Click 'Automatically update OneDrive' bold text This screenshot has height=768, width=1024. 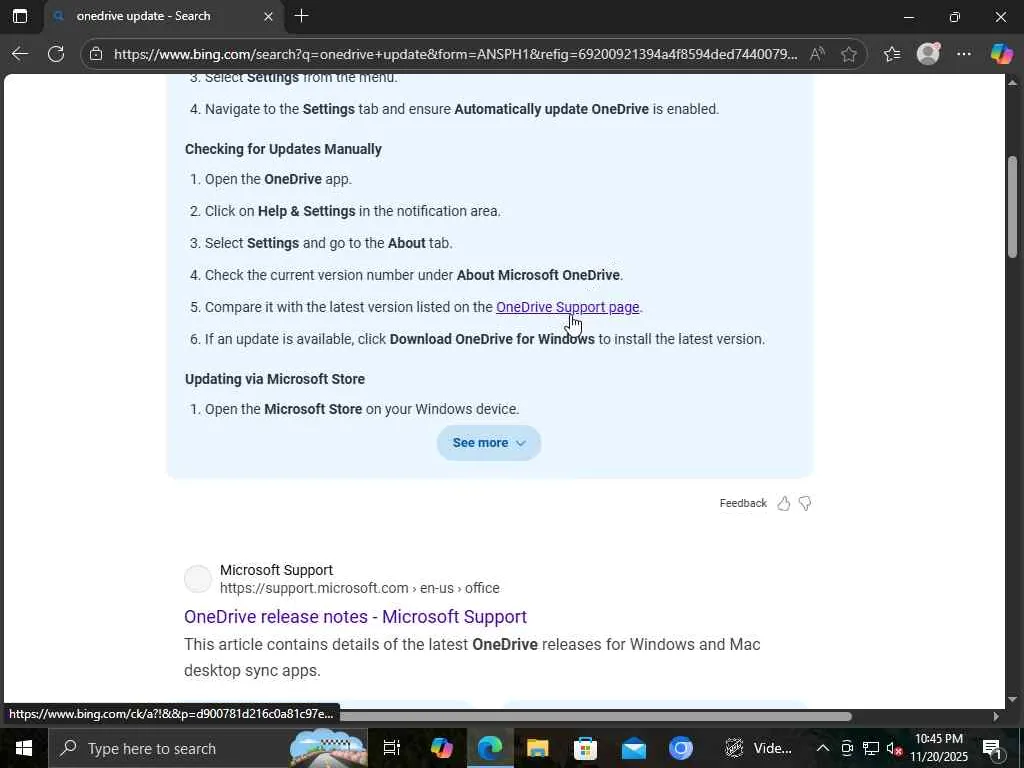(552, 109)
